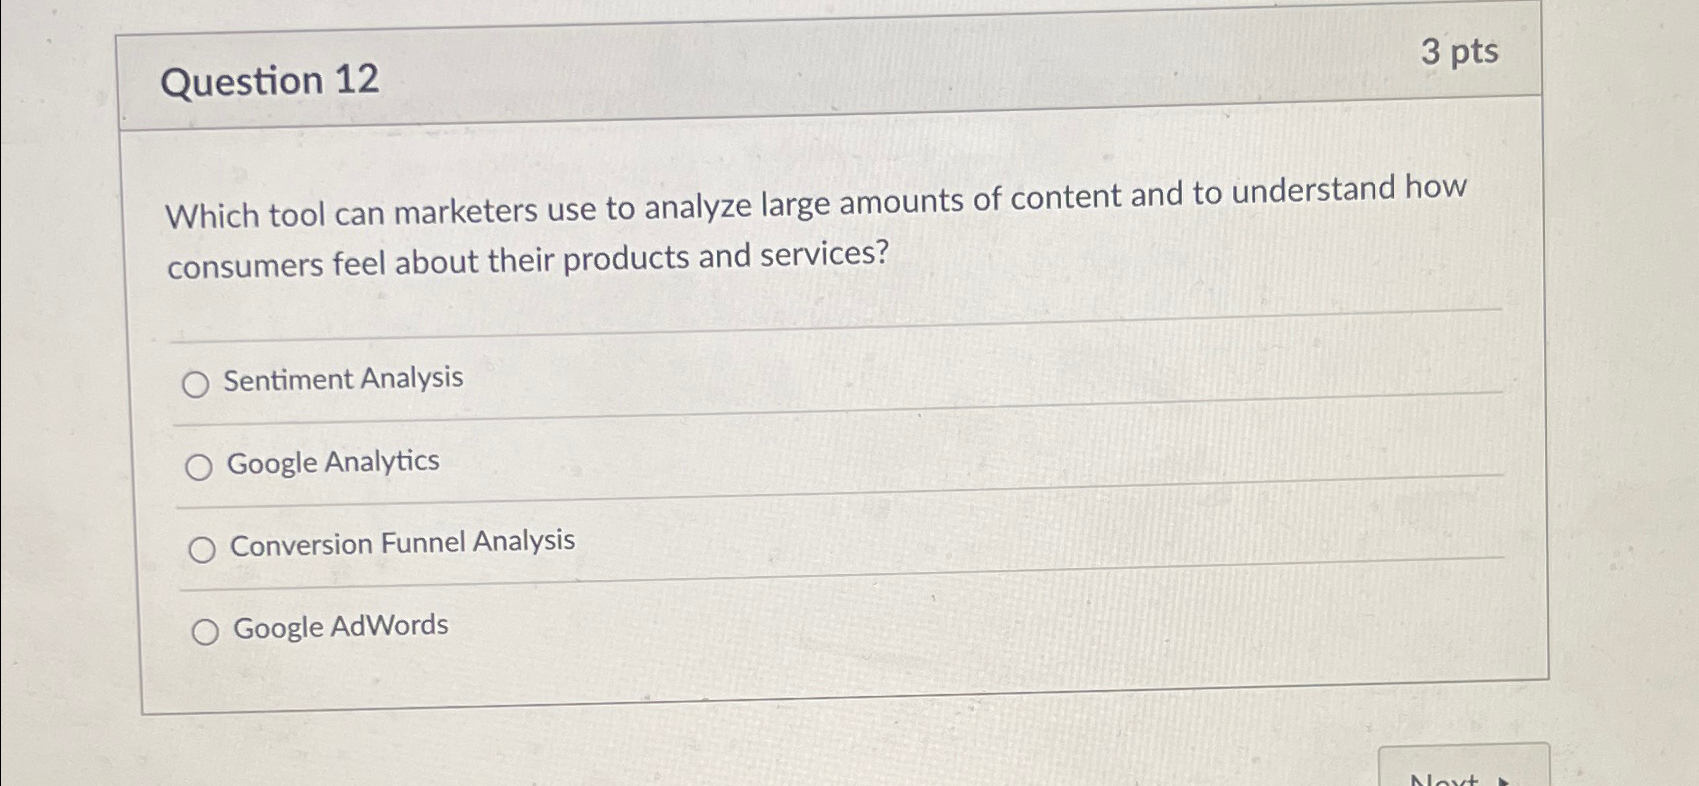1699x786 pixels.
Task: Click the Google Analytics answer label
Action: coord(332,462)
